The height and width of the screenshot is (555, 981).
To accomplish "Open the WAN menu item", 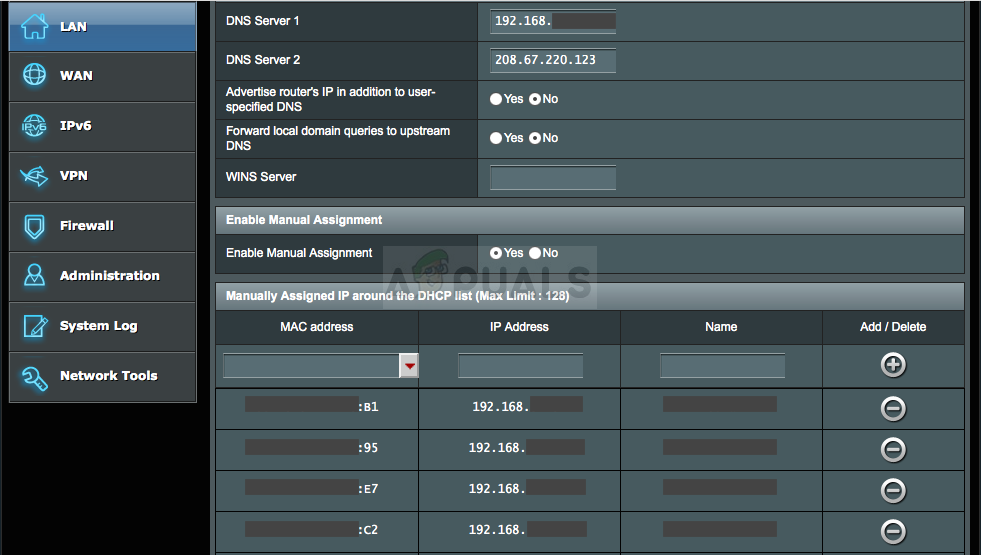I will (x=103, y=76).
